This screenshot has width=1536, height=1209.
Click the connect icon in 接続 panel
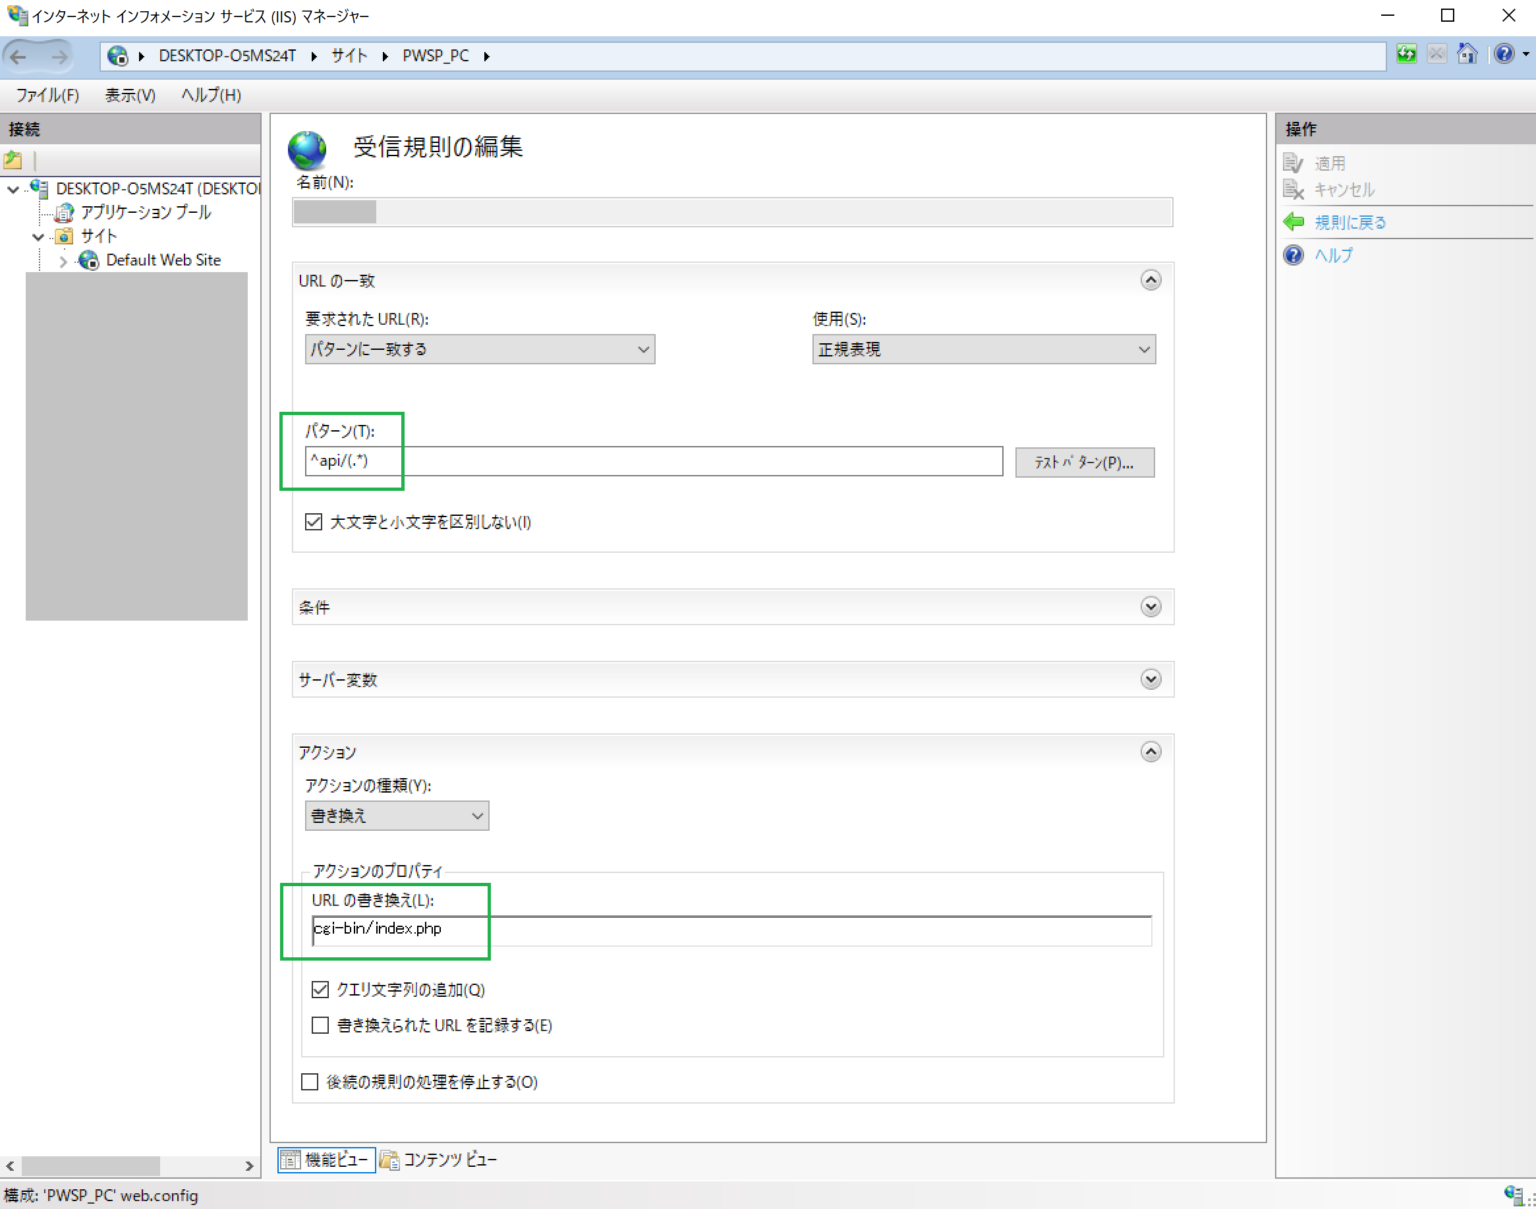click(x=13, y=160)
